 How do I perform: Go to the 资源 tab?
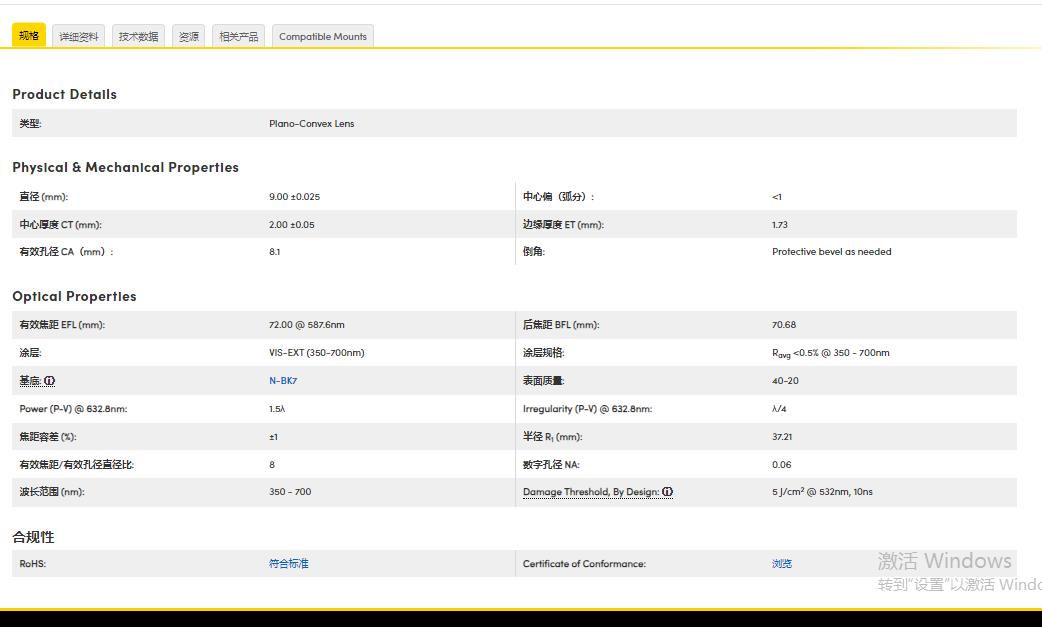tap(189, 37)
